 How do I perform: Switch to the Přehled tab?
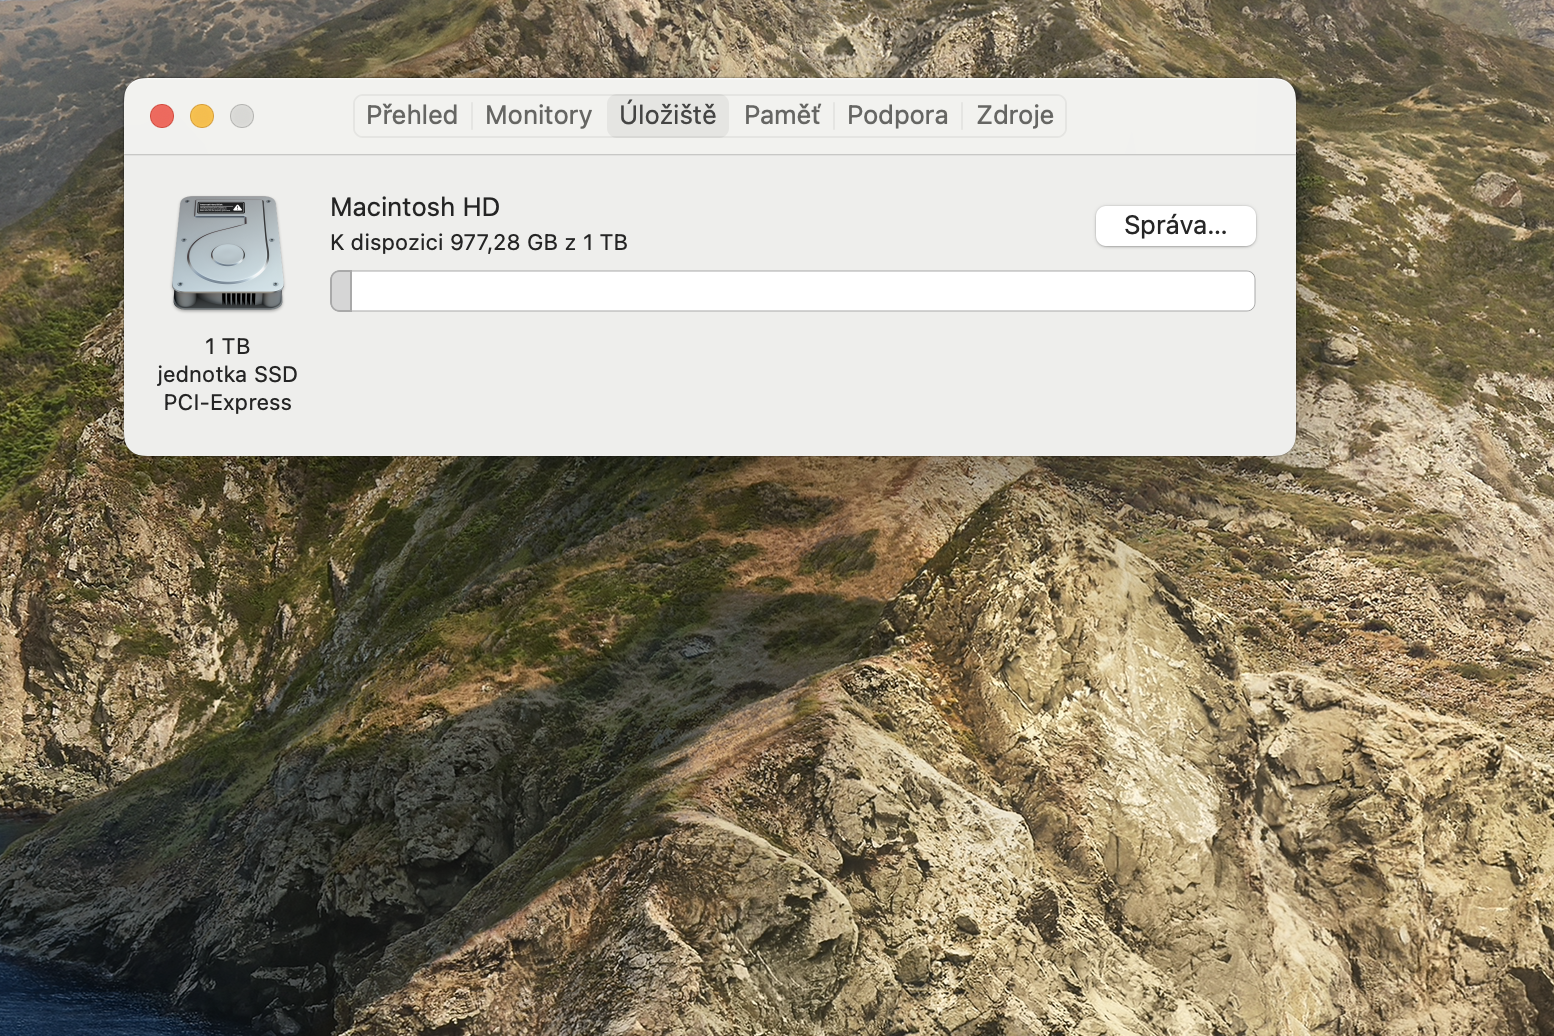click(x=412, y=115)
